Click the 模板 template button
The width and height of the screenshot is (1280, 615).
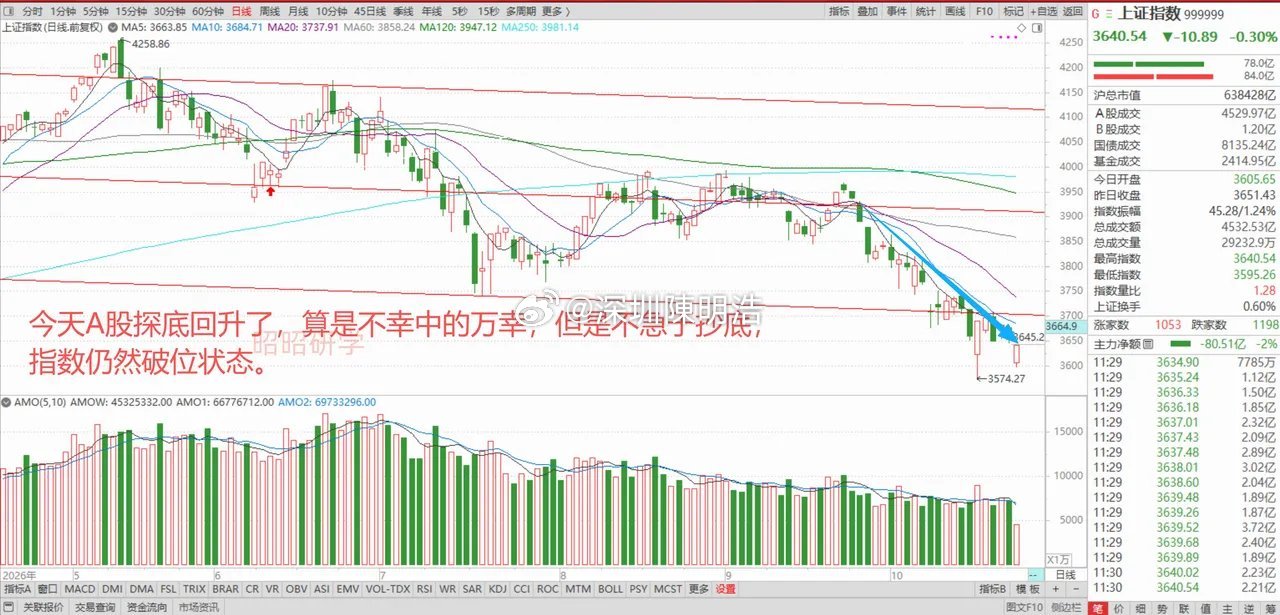pos(1029,589)
